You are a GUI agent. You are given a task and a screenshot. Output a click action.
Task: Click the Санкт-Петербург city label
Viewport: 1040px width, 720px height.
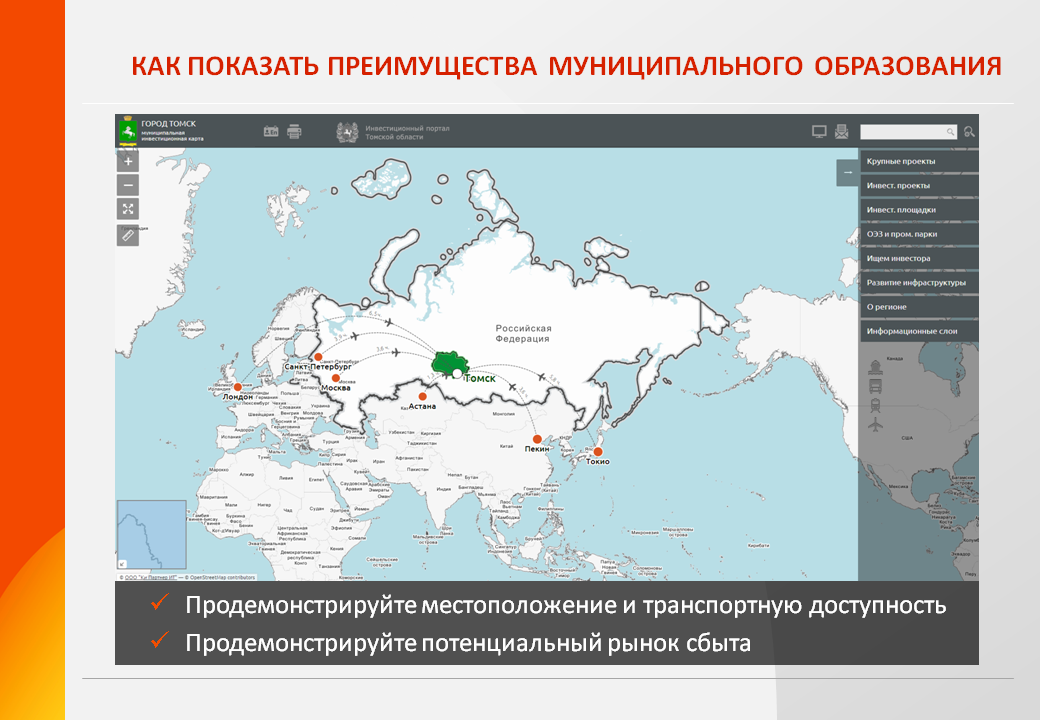pos(318,367)
